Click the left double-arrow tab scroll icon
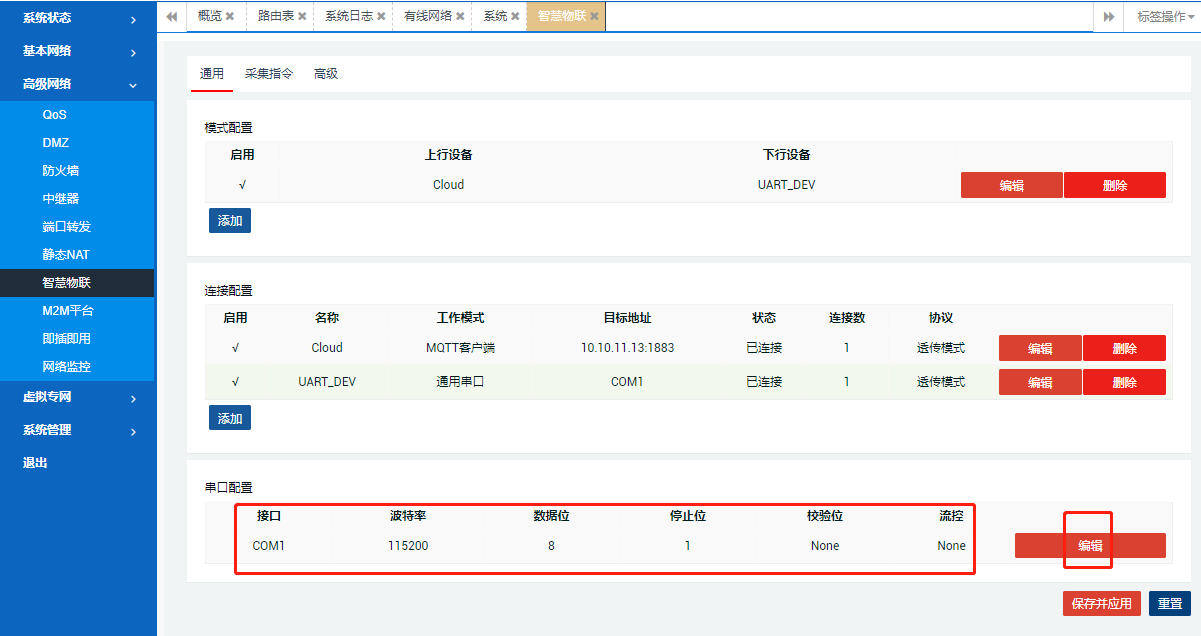1201x636 pixels. point(171,16)
